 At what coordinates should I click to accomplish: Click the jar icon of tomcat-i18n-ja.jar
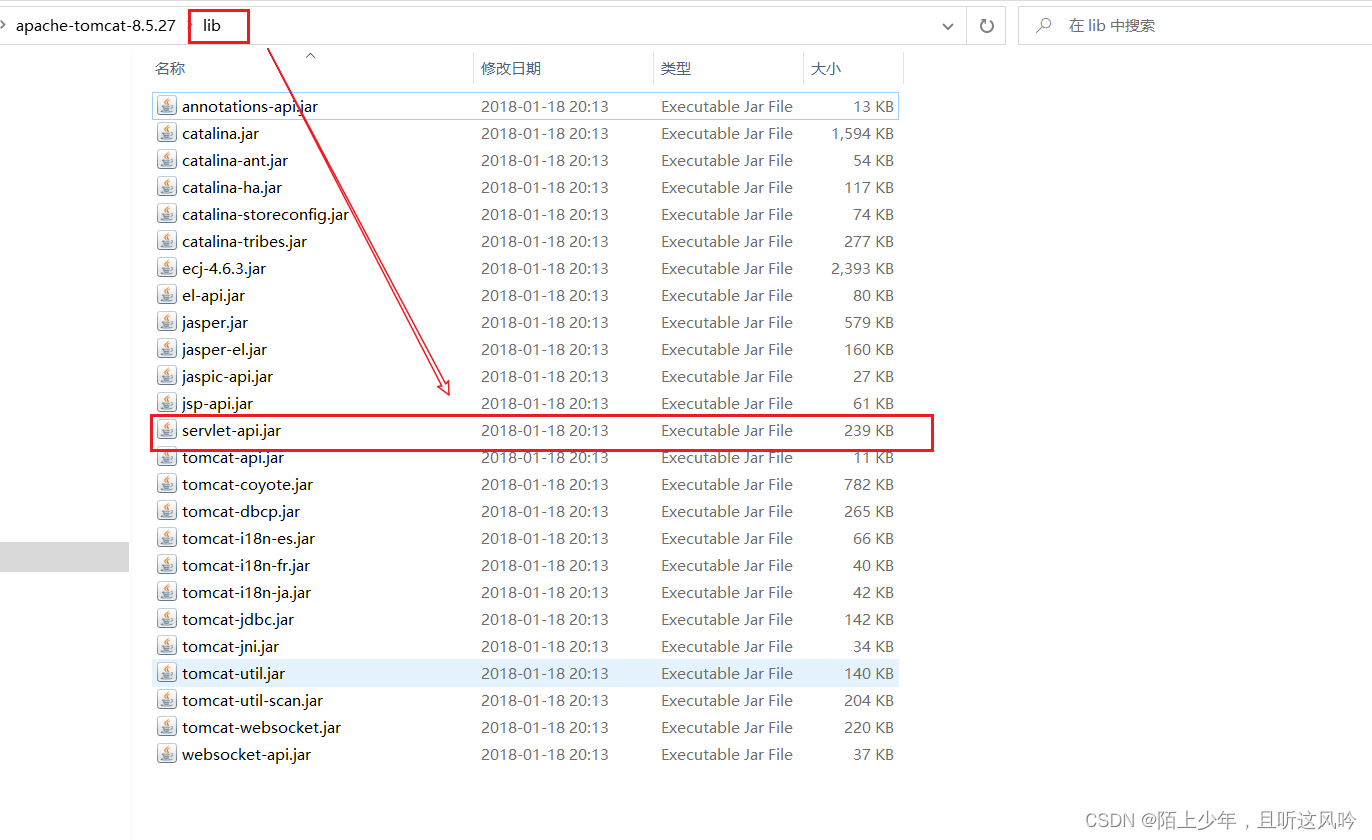tap(167, 592)
